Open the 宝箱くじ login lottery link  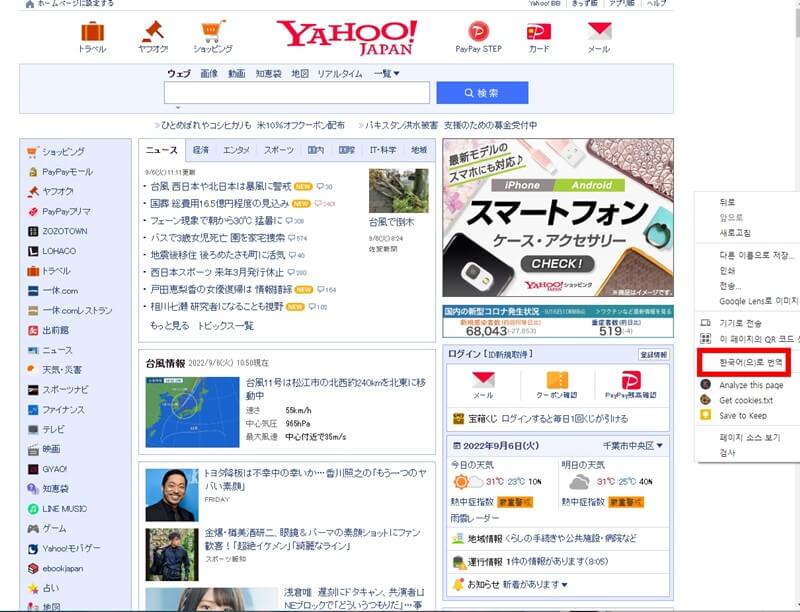[548, 419]
